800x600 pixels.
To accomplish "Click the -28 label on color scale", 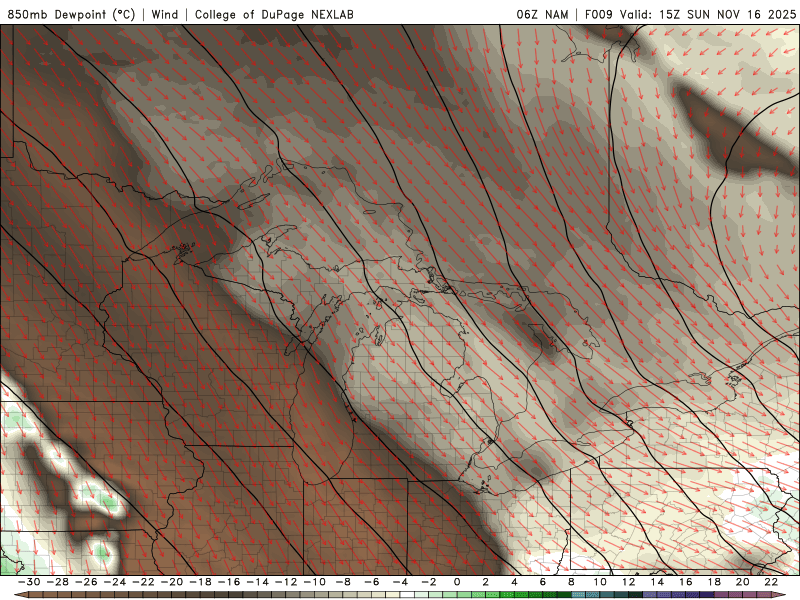I will 58,582.
